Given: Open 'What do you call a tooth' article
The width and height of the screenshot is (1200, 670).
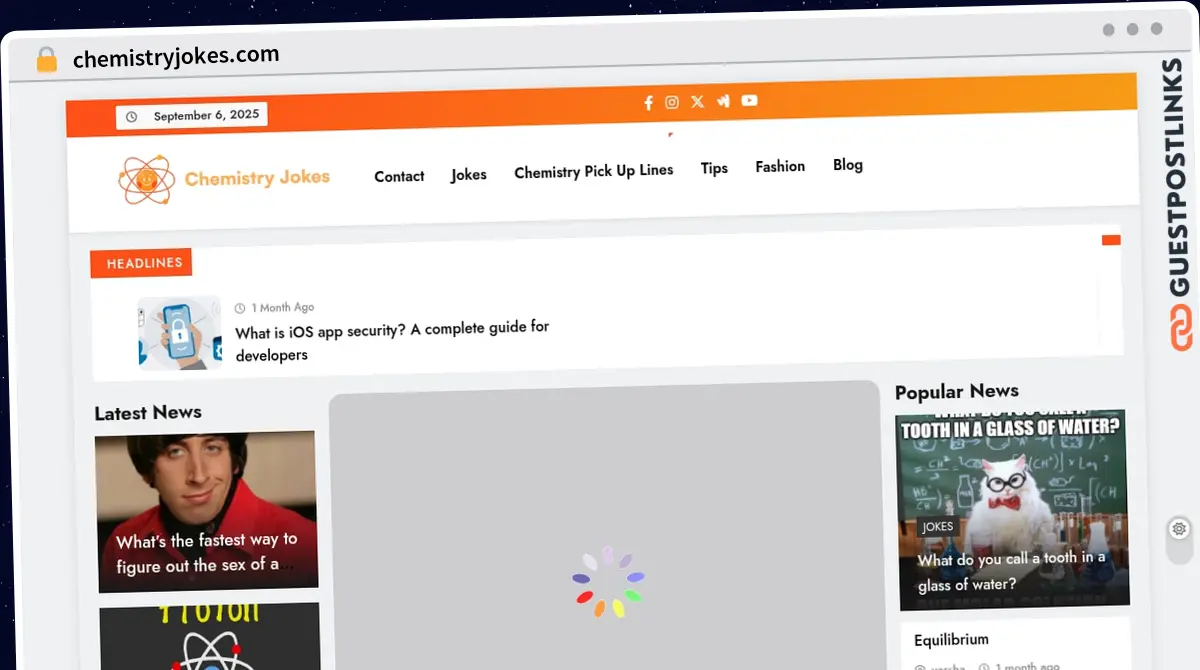Looking at the screenshot, I should point(1012,571).
